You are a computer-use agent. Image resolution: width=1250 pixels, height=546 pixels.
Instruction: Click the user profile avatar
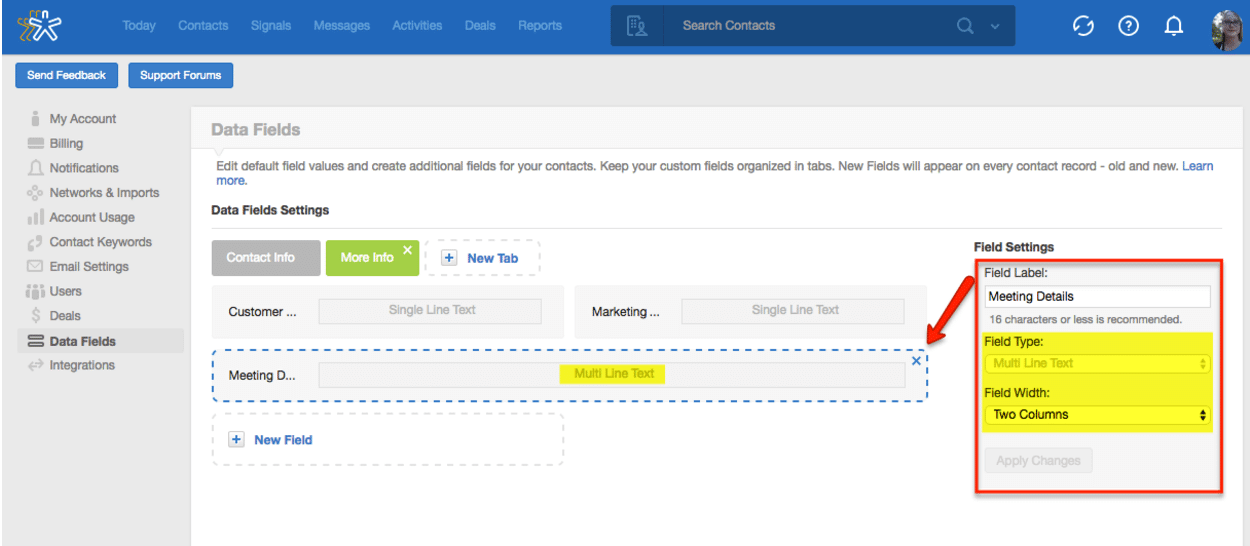point(1226,29)
